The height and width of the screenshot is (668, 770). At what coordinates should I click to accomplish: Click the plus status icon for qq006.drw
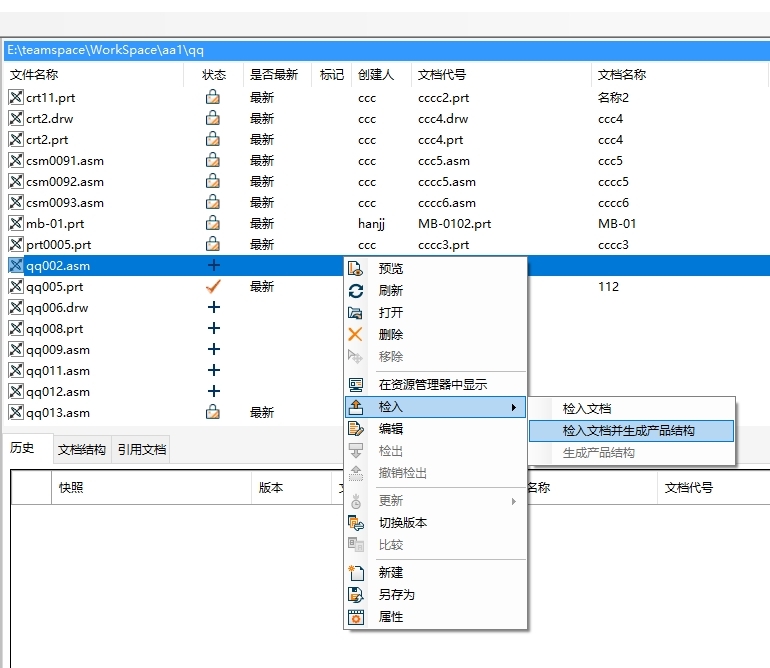point(214,307)
